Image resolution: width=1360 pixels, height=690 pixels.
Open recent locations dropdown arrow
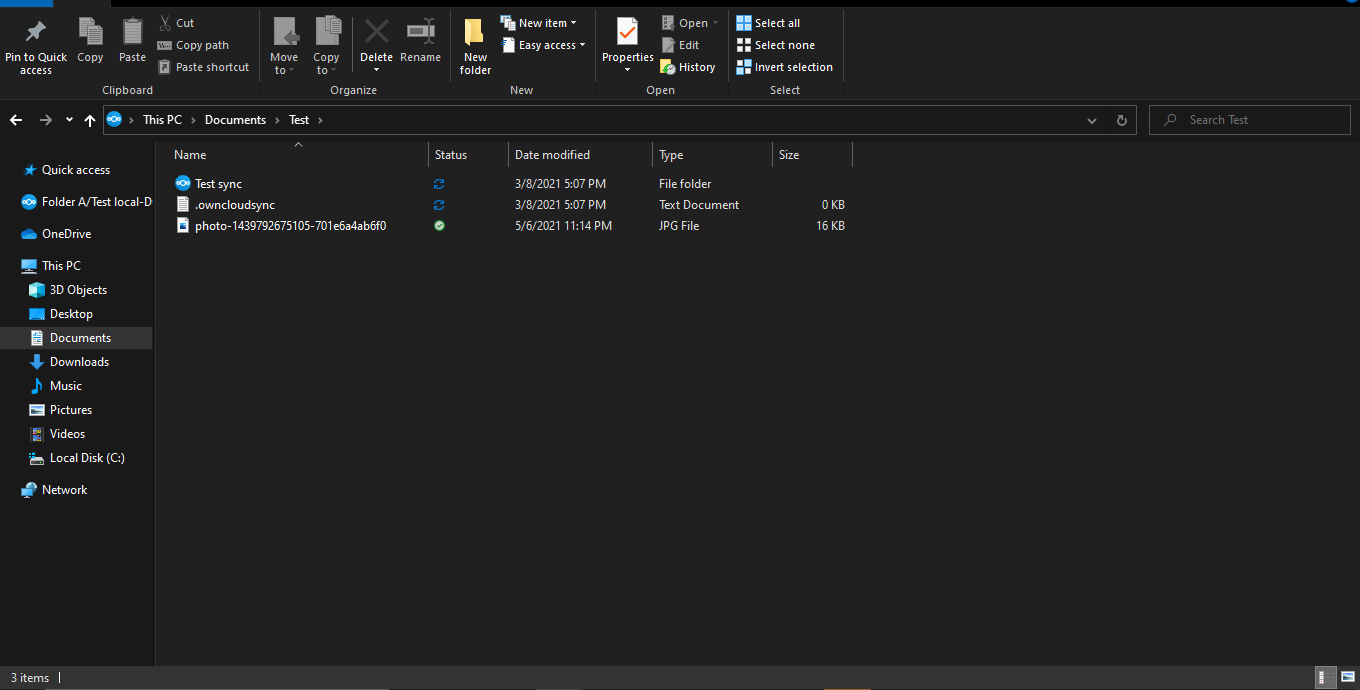coord(69,120)
